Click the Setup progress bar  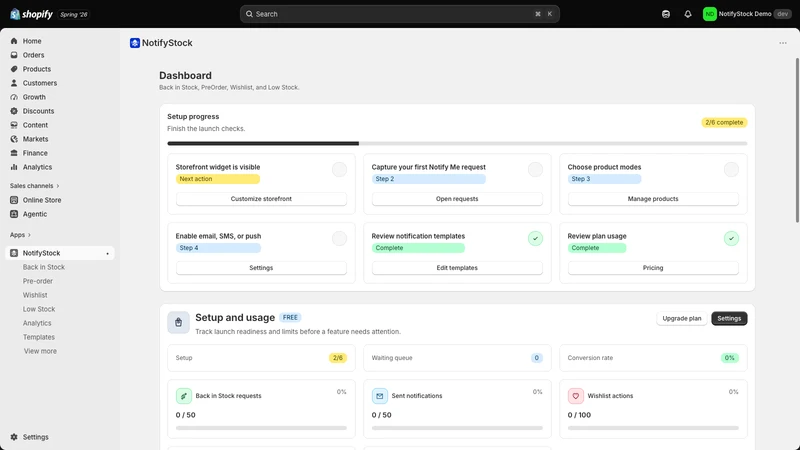[457, 143]
